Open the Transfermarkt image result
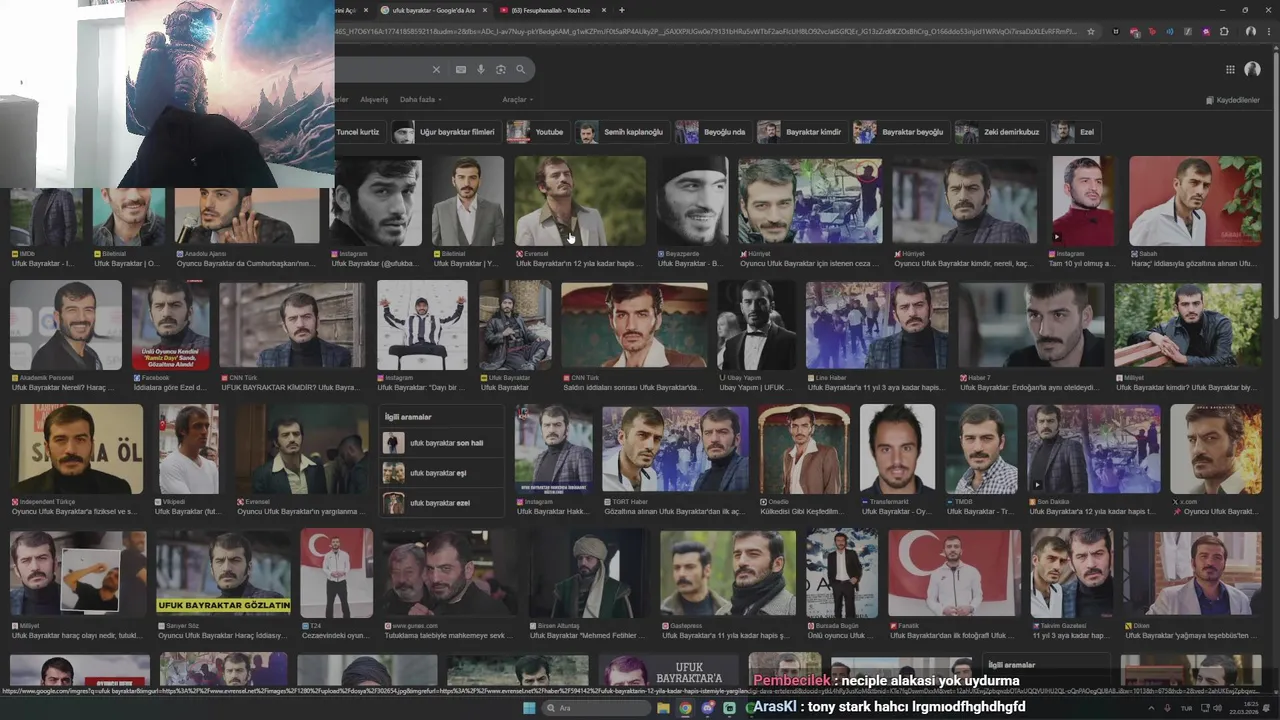The width and height of the screenshot is (1280, 720). pos(897,449)
